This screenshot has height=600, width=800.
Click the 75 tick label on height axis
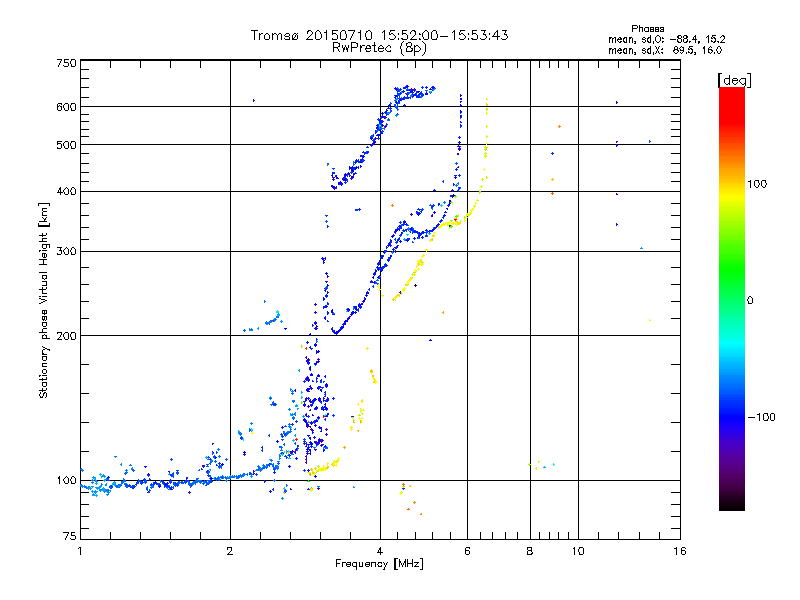(x=70, y=536)
